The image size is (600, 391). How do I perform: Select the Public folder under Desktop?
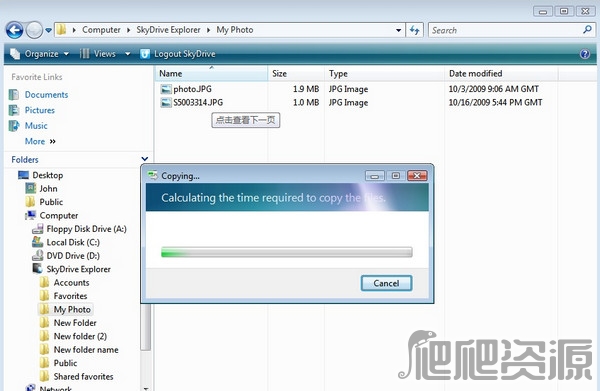pos(51,202)
